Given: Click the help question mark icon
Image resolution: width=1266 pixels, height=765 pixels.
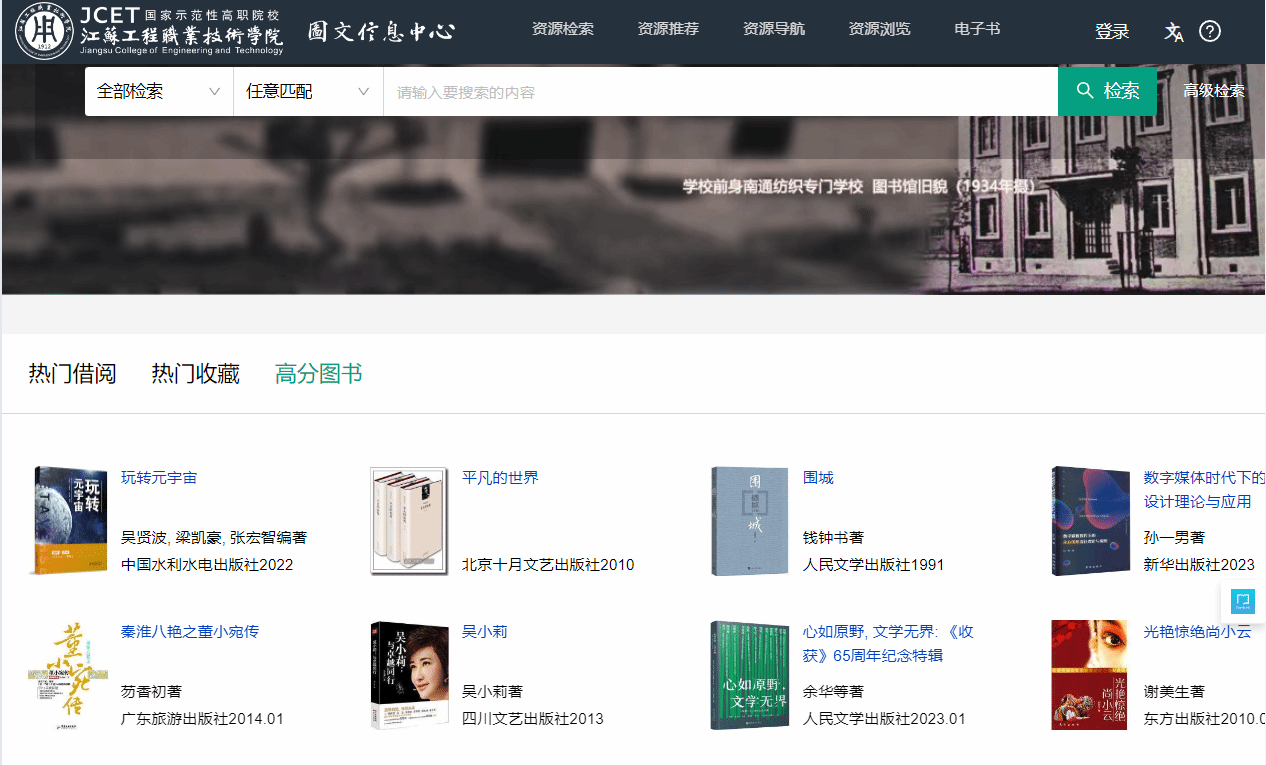Looking at the screenshot, I should 1210,31.
